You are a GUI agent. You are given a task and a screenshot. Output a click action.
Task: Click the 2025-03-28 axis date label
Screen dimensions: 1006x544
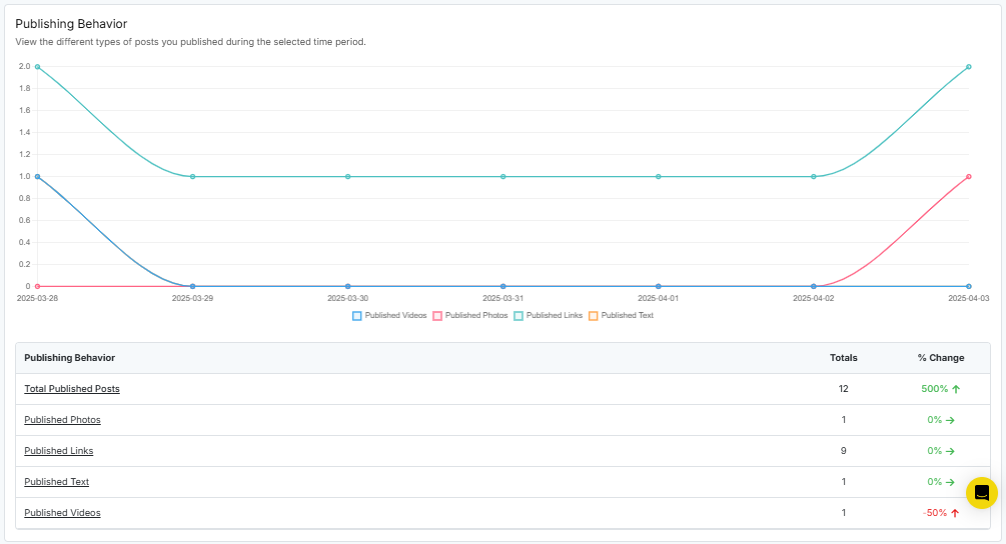[37, 298]
